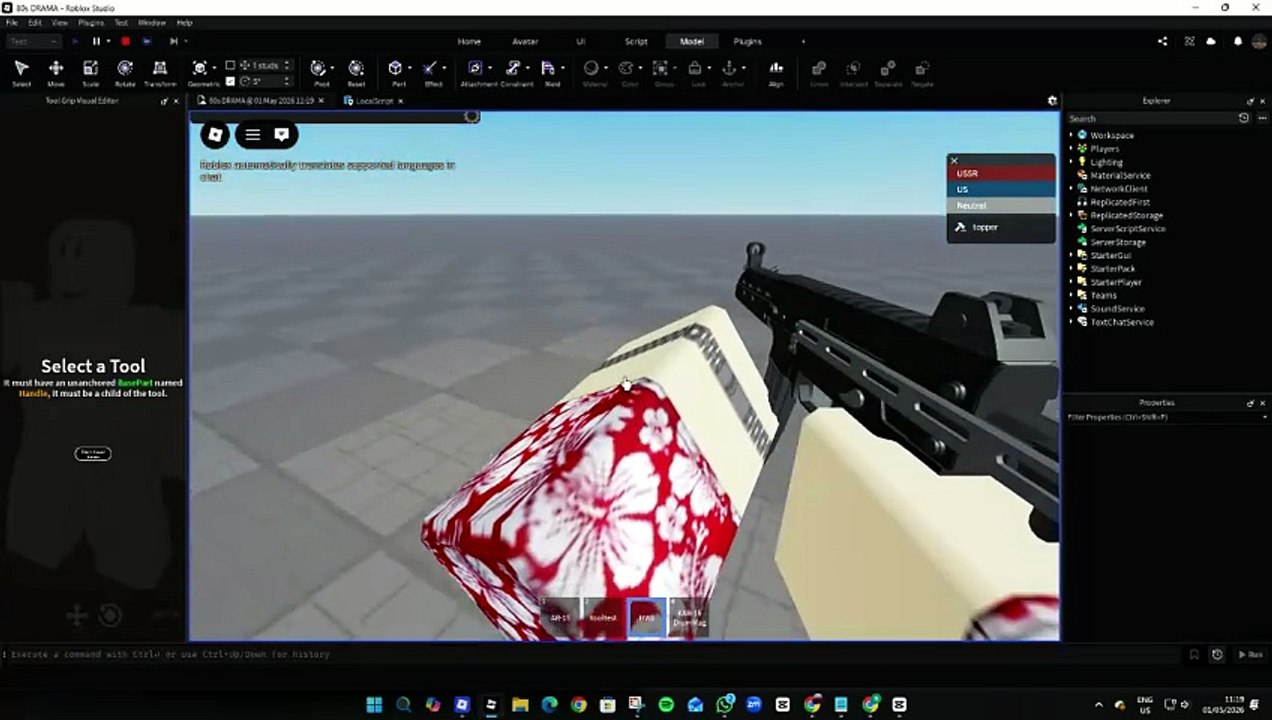Click the Union icon
The image size is (1272, 720).
819,69
